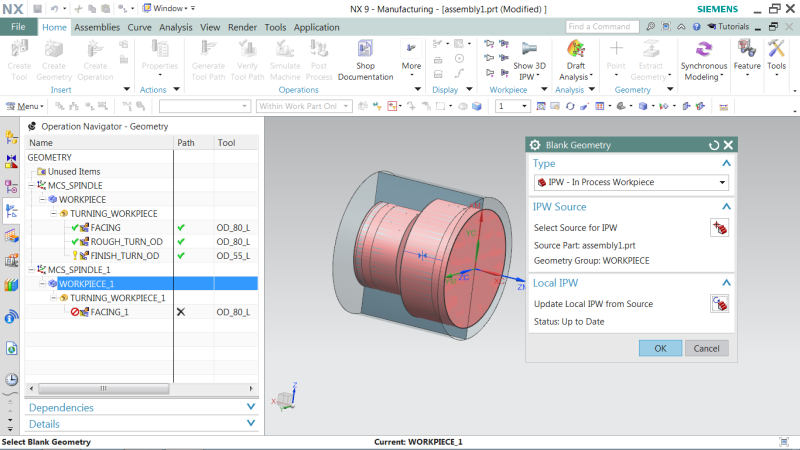Click the Undo icon in title bar
Screen dimensions: 800x450
point(54,9)
